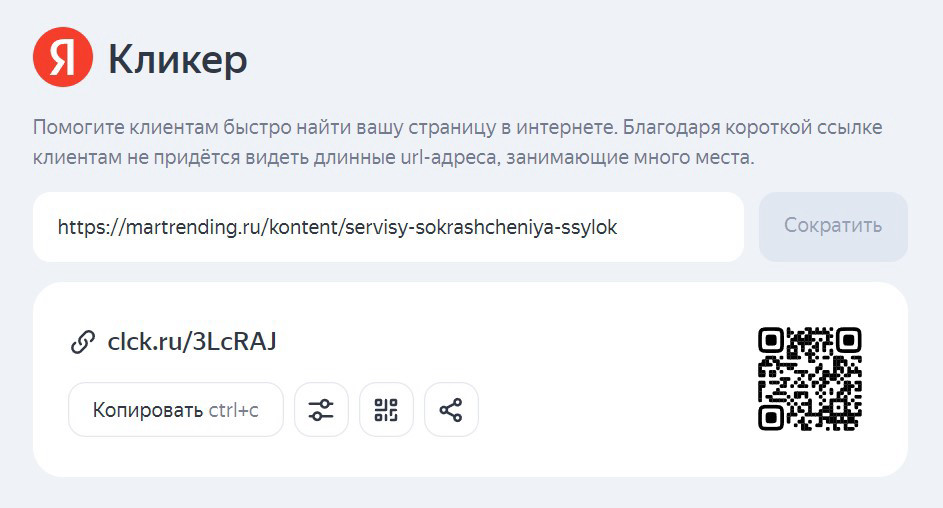This screenshot has height=508, width=943.
Task: Click the Сократить button
Action: point(833,226)
